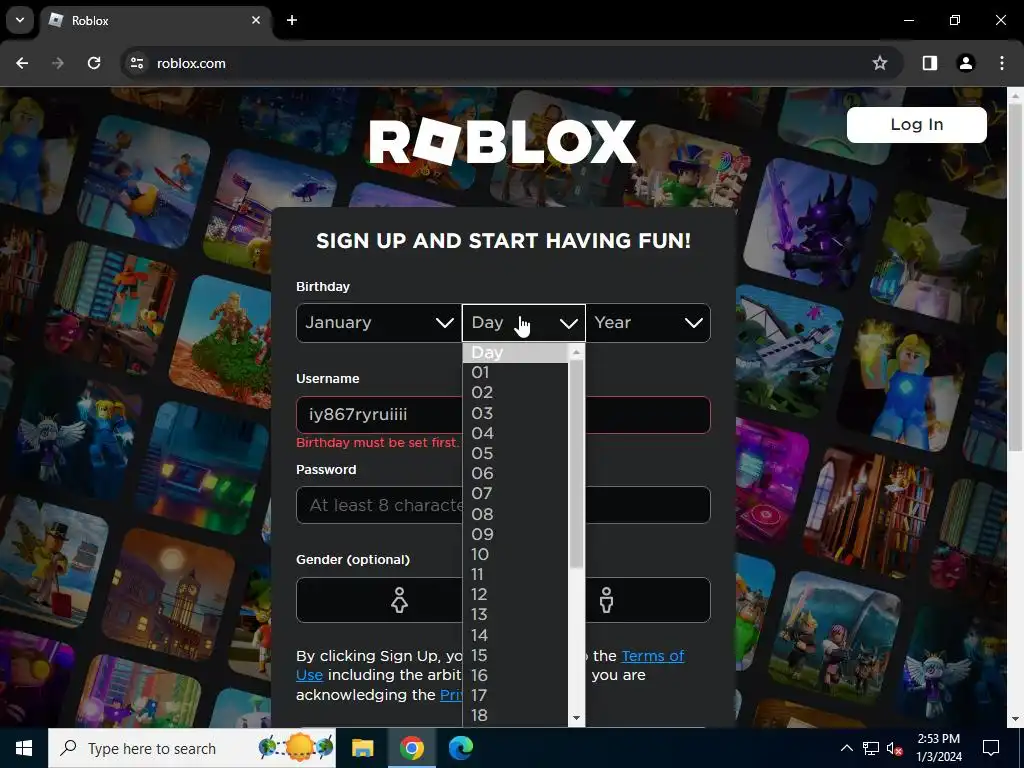The height and width of the screenshot is (768, 1024).
Task: Click the day list scroll-down arrow
Action: coord(576,718)
